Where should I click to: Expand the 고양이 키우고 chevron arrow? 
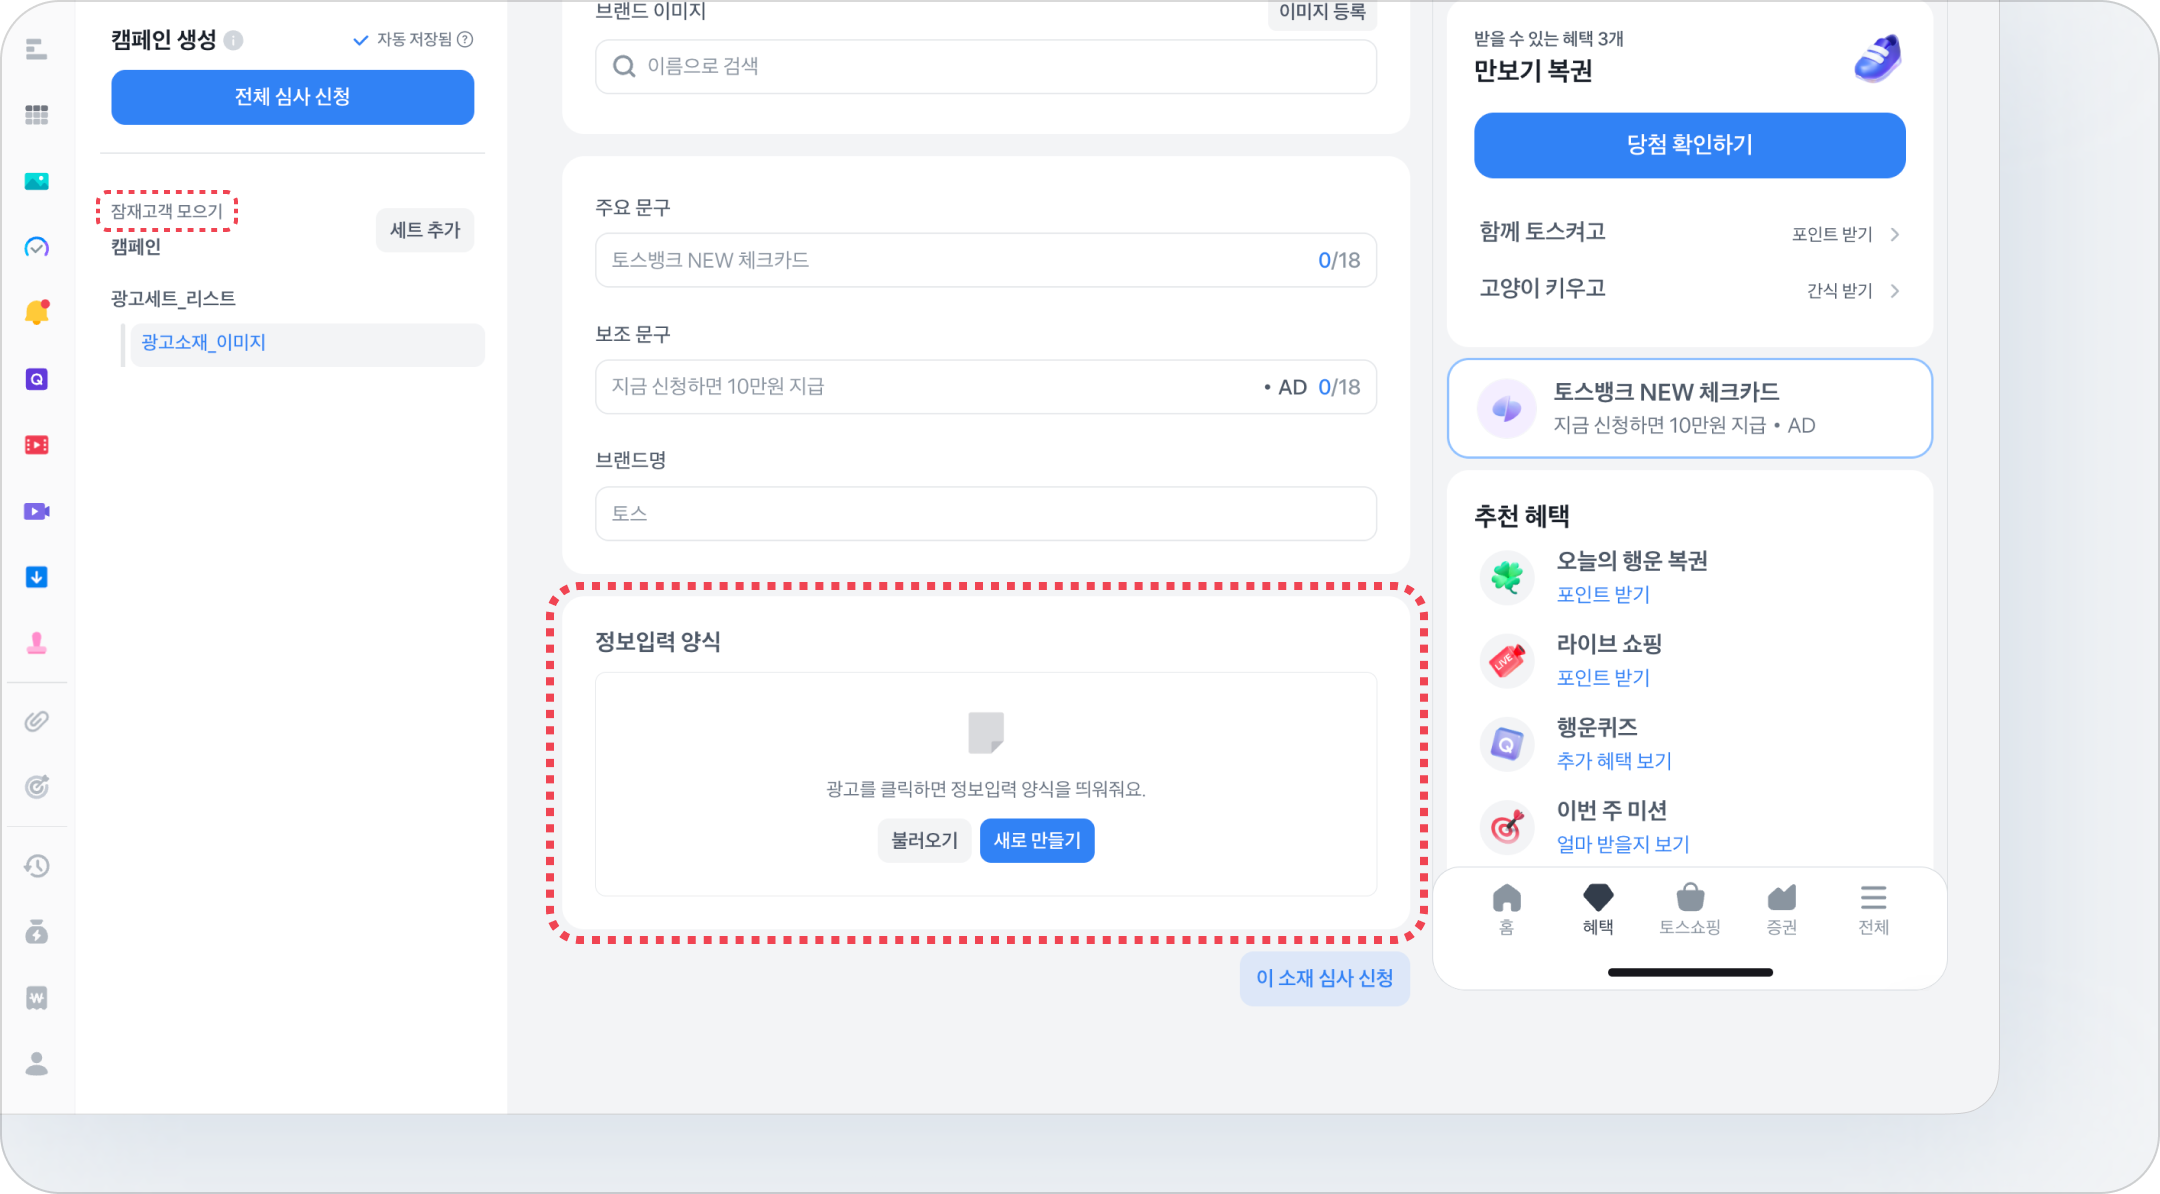[x=1894, y=291]
